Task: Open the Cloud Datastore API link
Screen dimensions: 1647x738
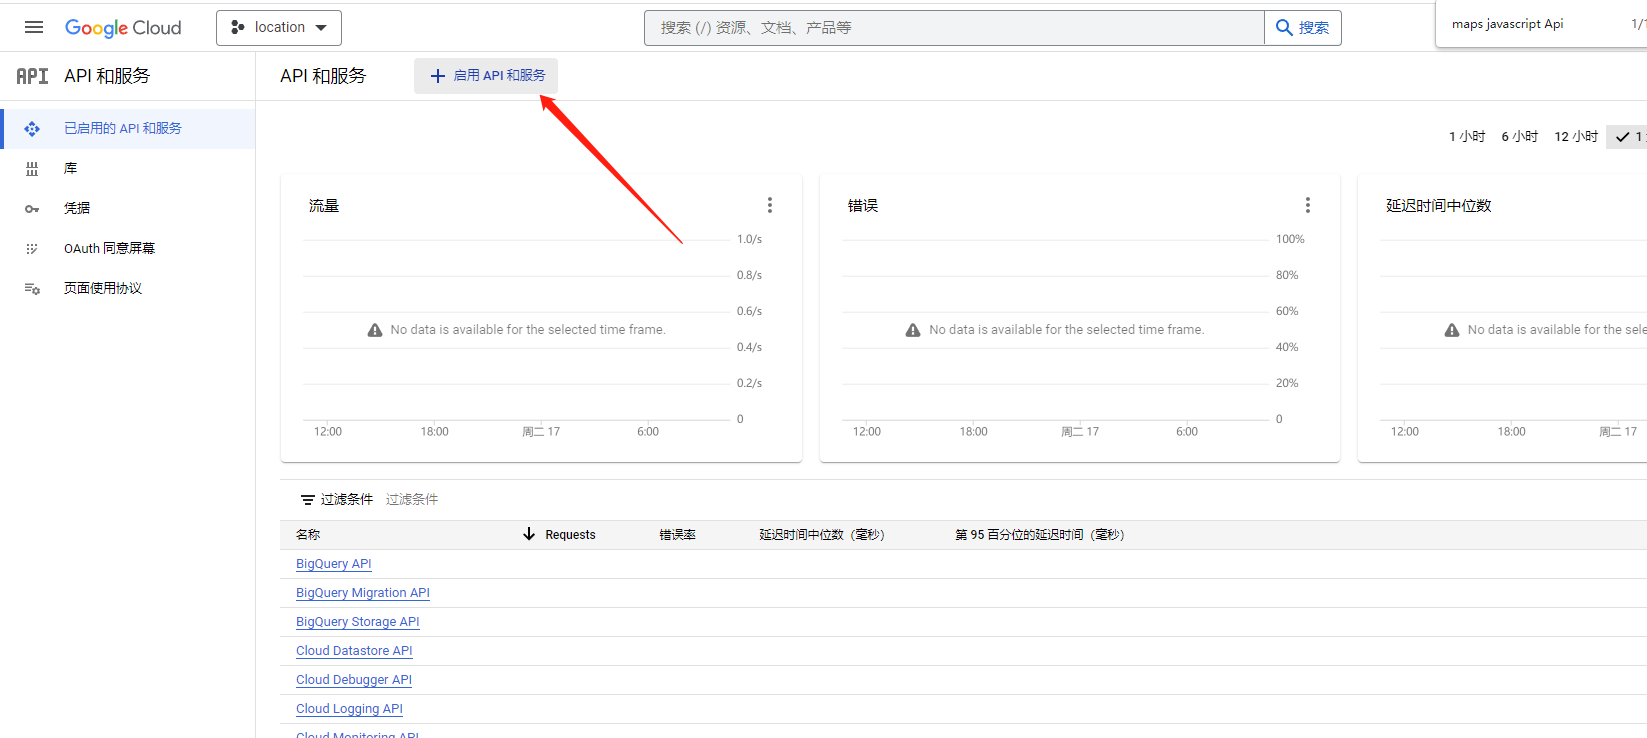Action: click(354, 651)
